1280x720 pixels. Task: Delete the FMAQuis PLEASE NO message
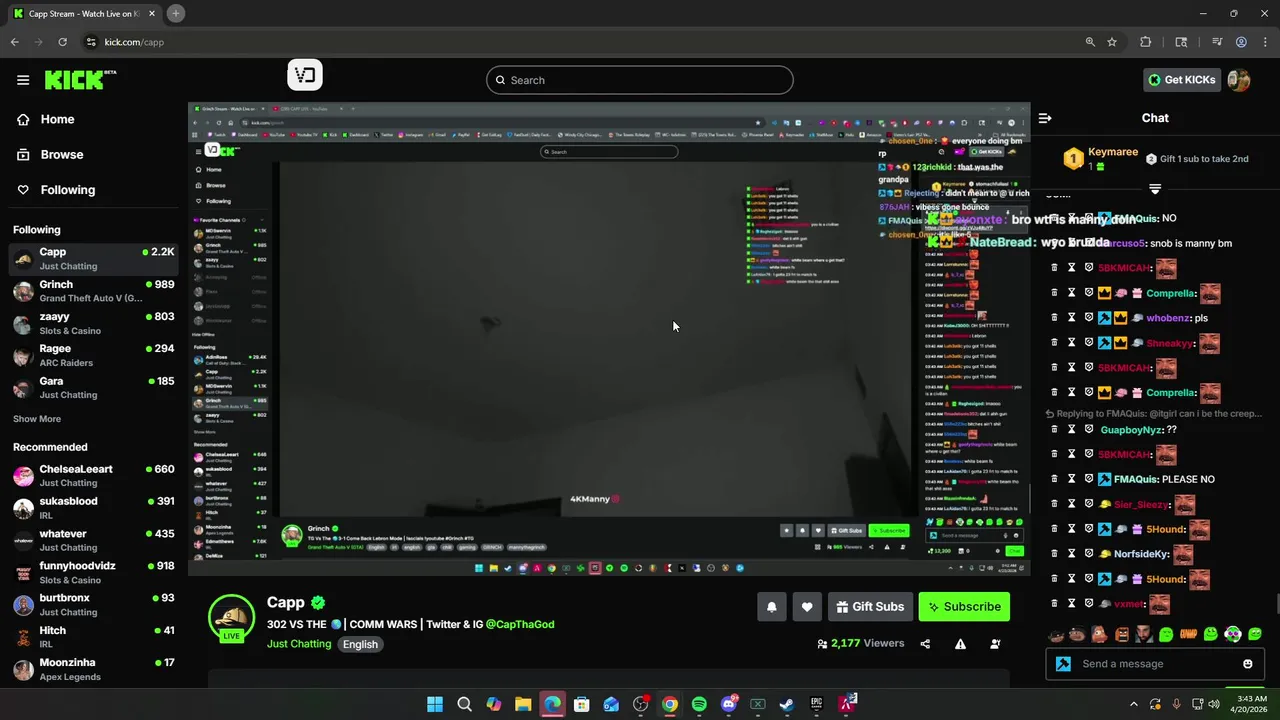(1054, 479)
